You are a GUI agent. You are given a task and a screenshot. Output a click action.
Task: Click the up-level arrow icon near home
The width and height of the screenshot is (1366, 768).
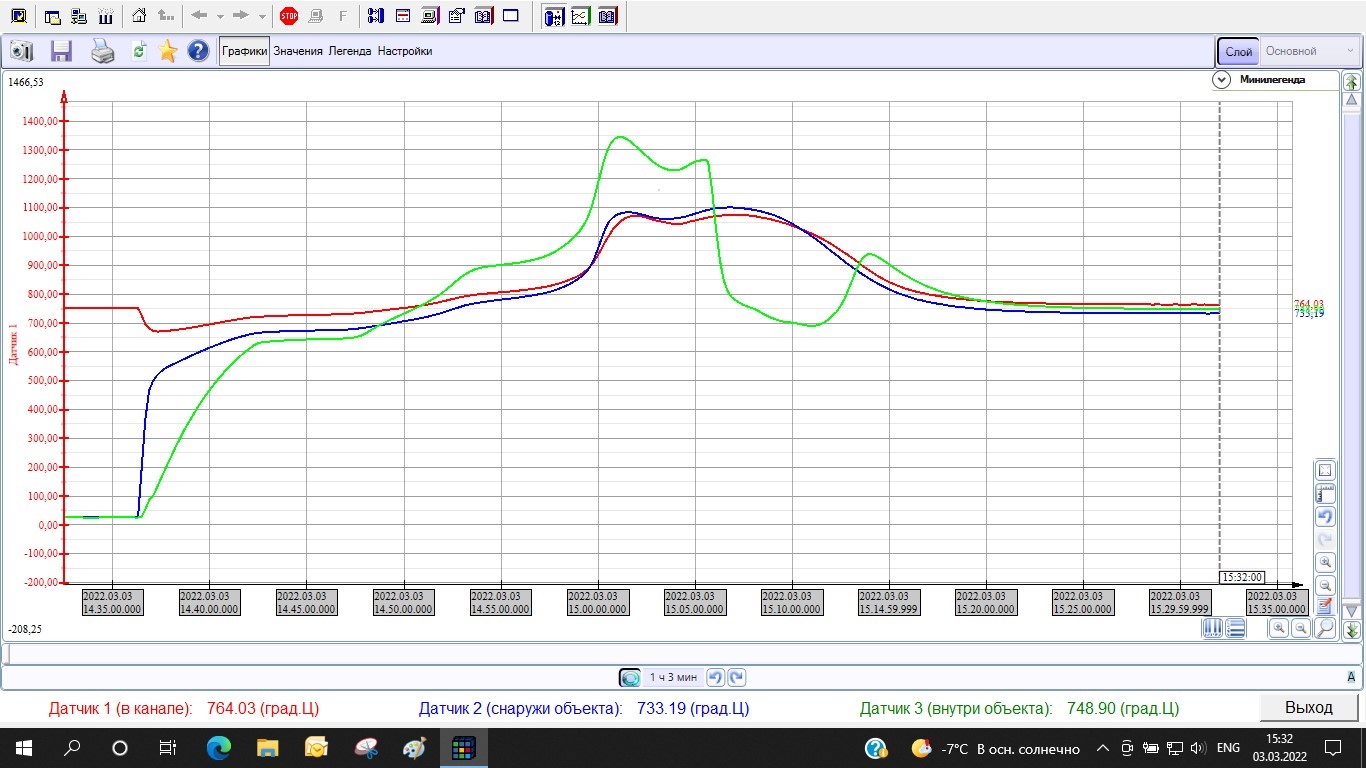(166, 16)
